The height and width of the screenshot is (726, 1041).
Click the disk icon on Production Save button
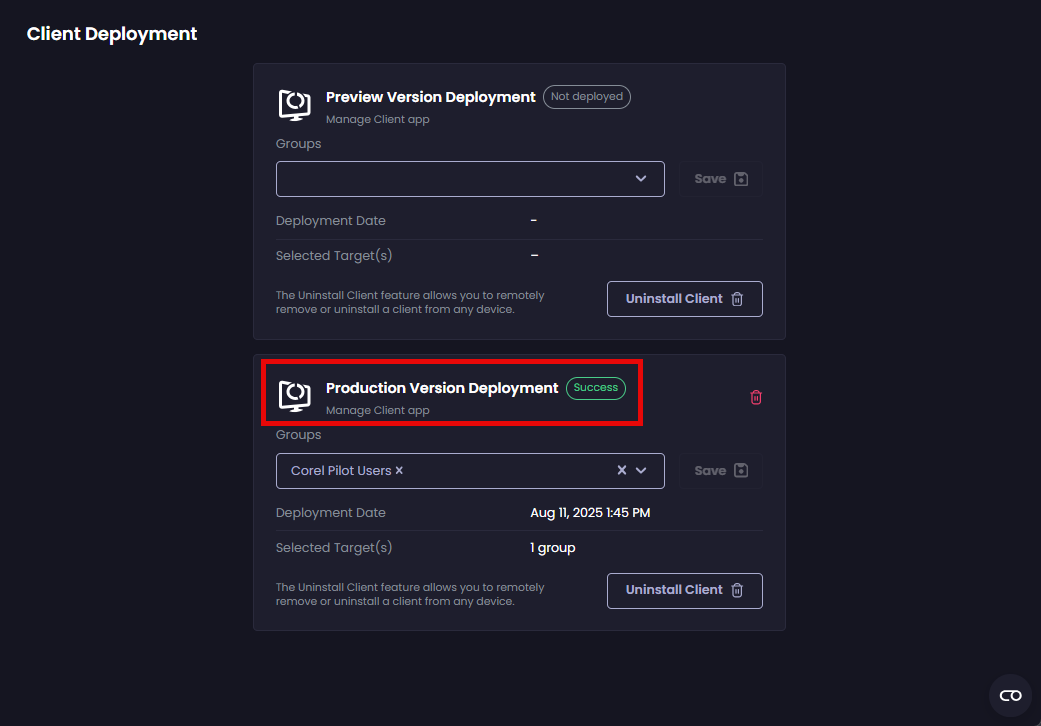(x=741, y=470)
